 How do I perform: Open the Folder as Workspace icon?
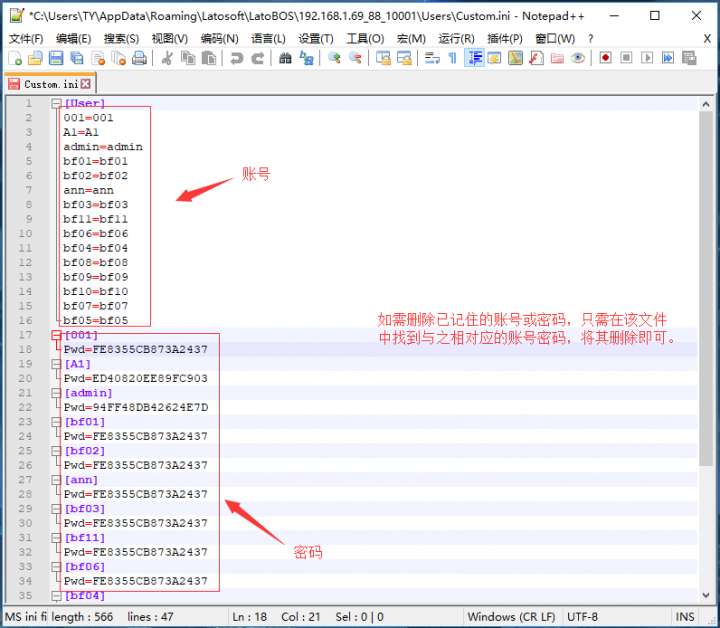tap(557, 58)
